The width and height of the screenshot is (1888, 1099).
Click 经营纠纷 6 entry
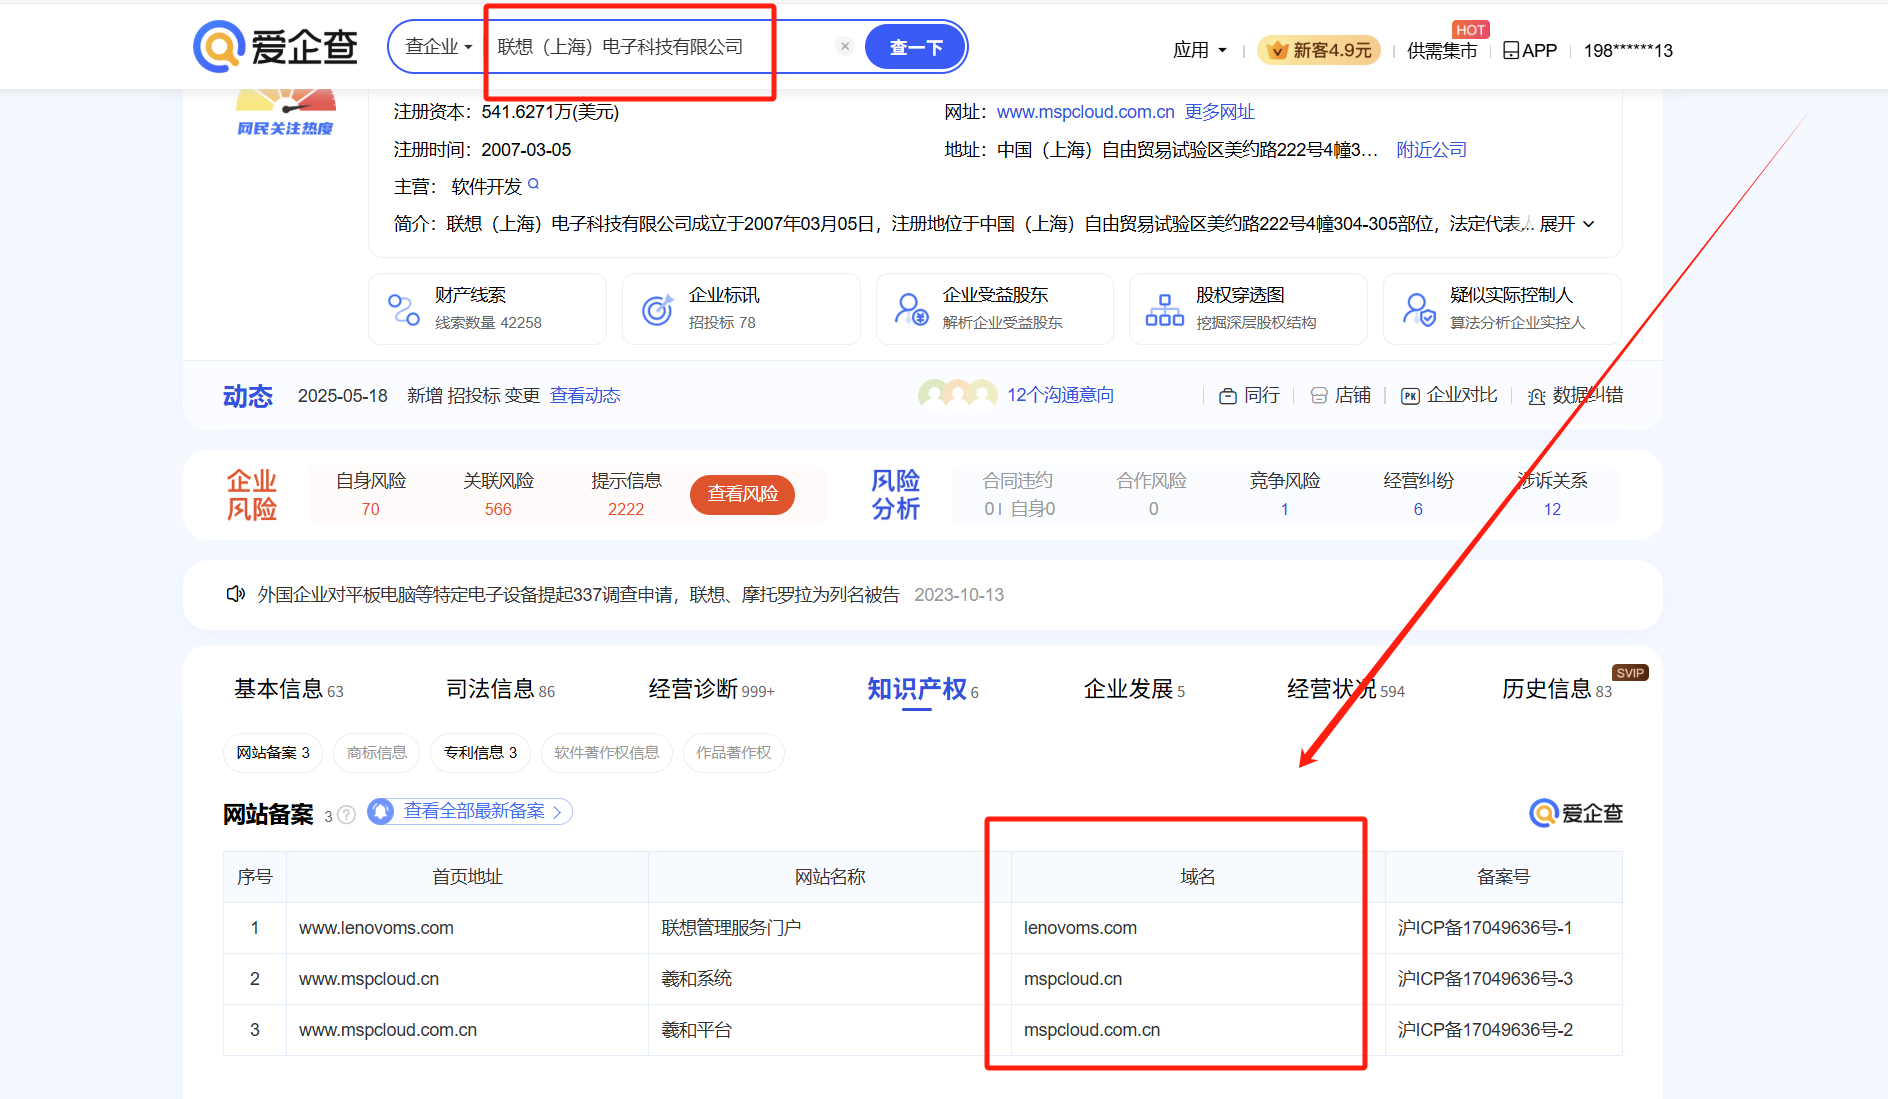click(x=1418, y=494)
